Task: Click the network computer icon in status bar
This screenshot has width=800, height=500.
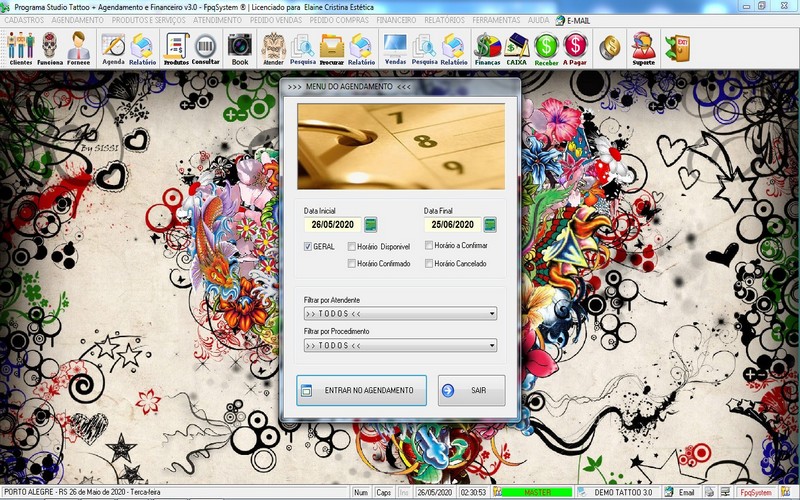Action: (725, 492)
